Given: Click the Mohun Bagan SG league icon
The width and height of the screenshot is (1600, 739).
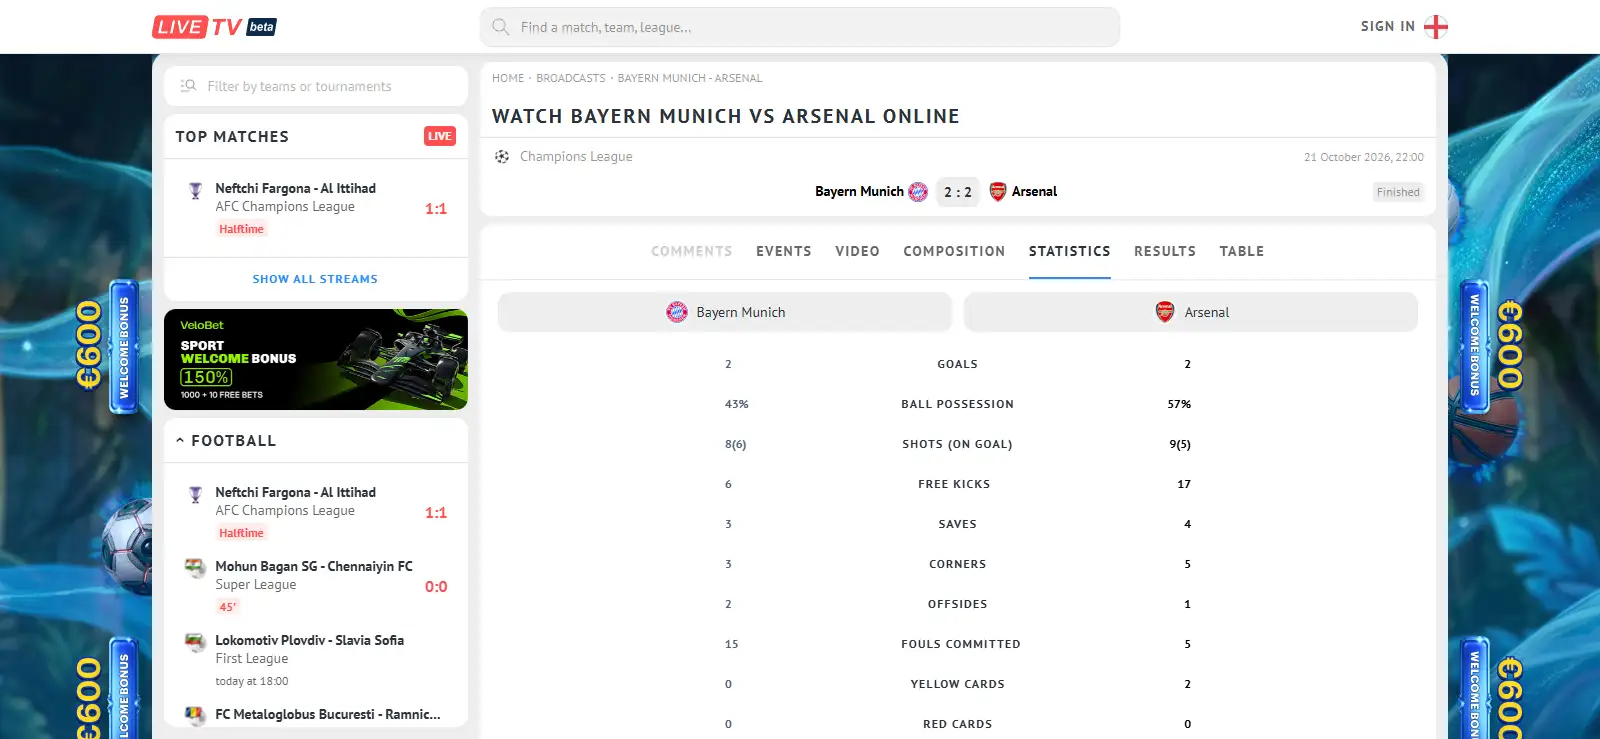Looking at the screenshot, I should (195, 568).
